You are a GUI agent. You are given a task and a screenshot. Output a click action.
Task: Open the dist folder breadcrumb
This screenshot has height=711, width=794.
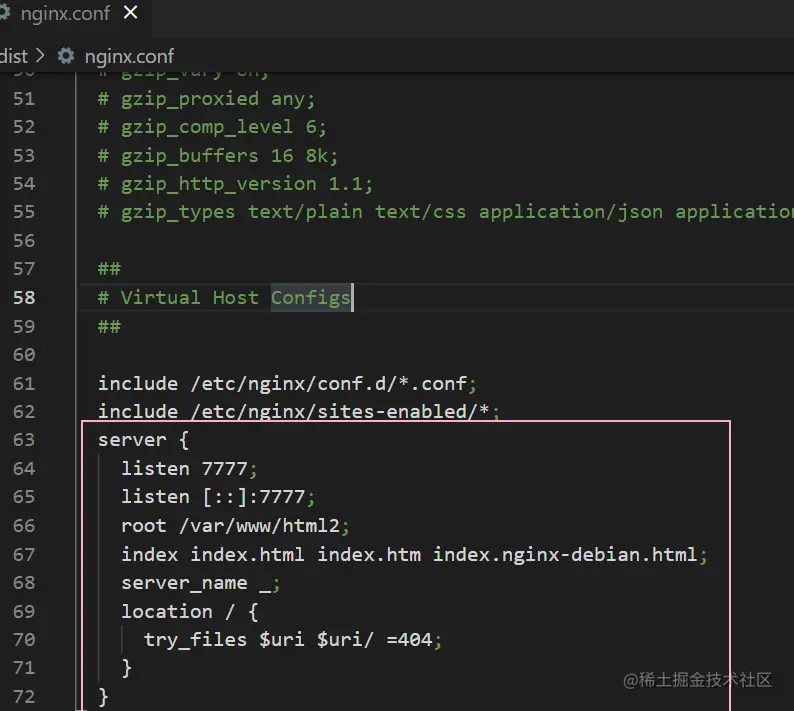(x=14, y=56)
